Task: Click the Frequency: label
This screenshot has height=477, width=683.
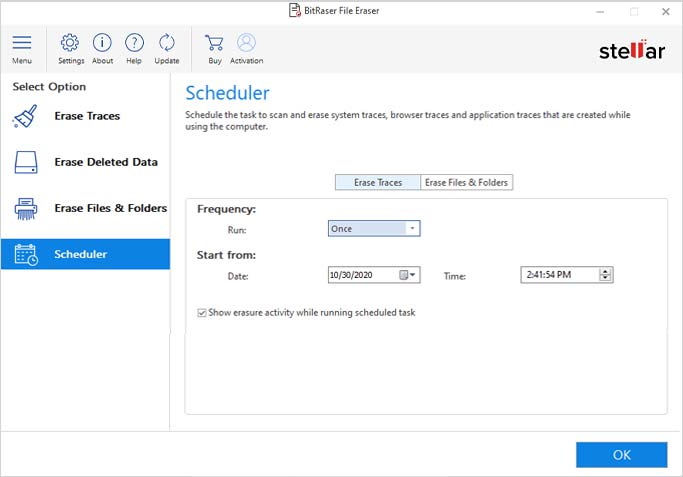Action: pos(227,209)
